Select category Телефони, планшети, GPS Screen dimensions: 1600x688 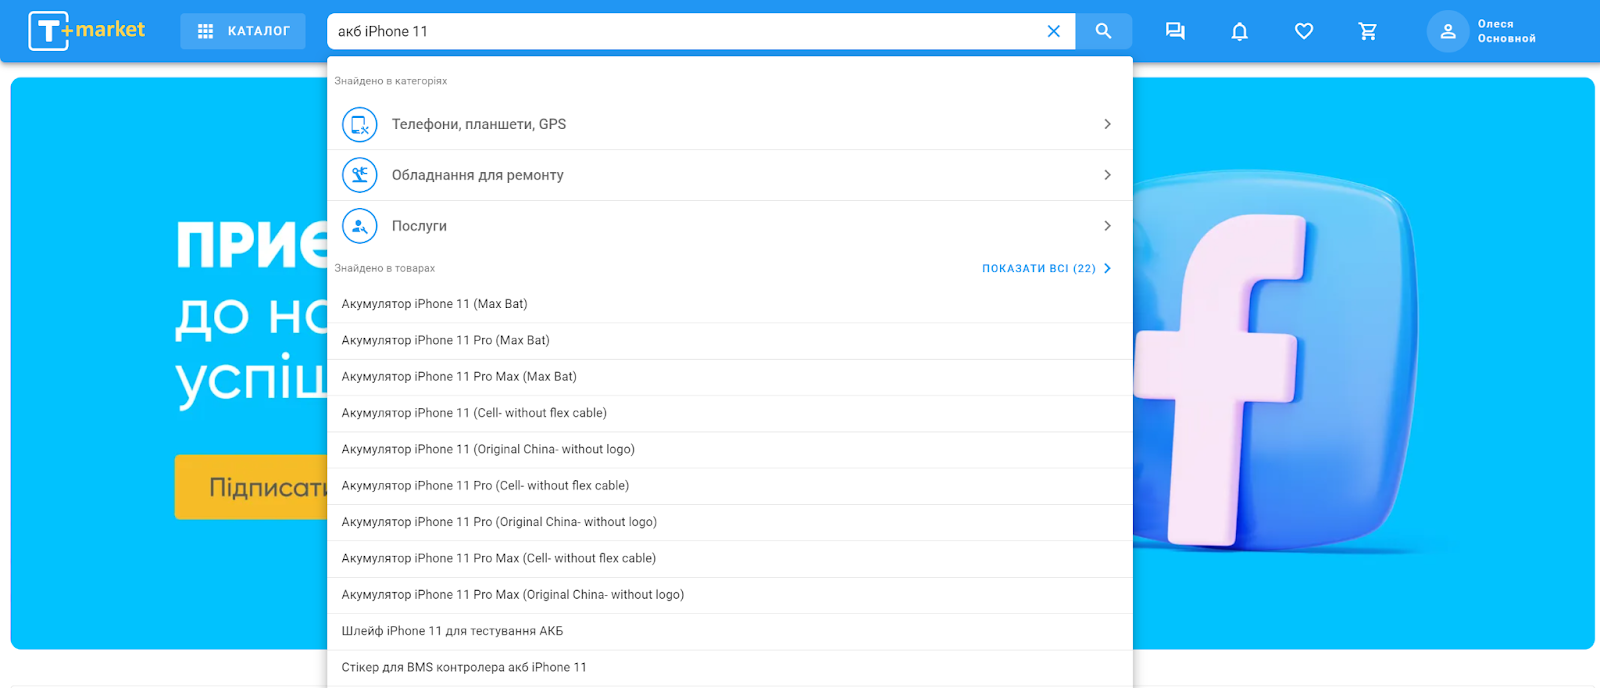[730, 124]
